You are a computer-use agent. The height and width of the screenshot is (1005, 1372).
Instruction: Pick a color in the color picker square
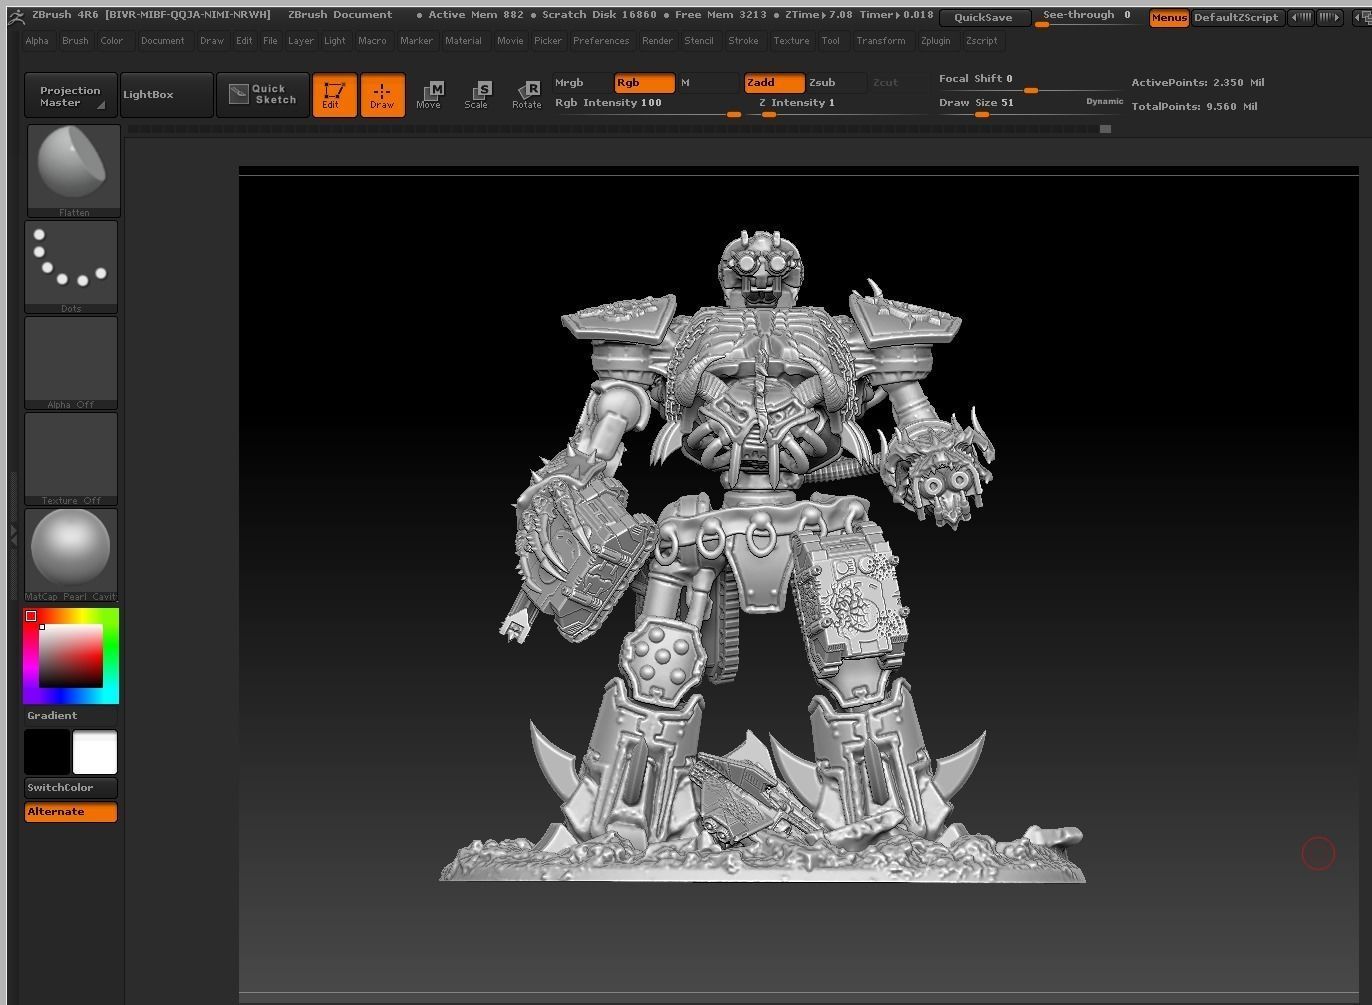[x=71, y=656]
